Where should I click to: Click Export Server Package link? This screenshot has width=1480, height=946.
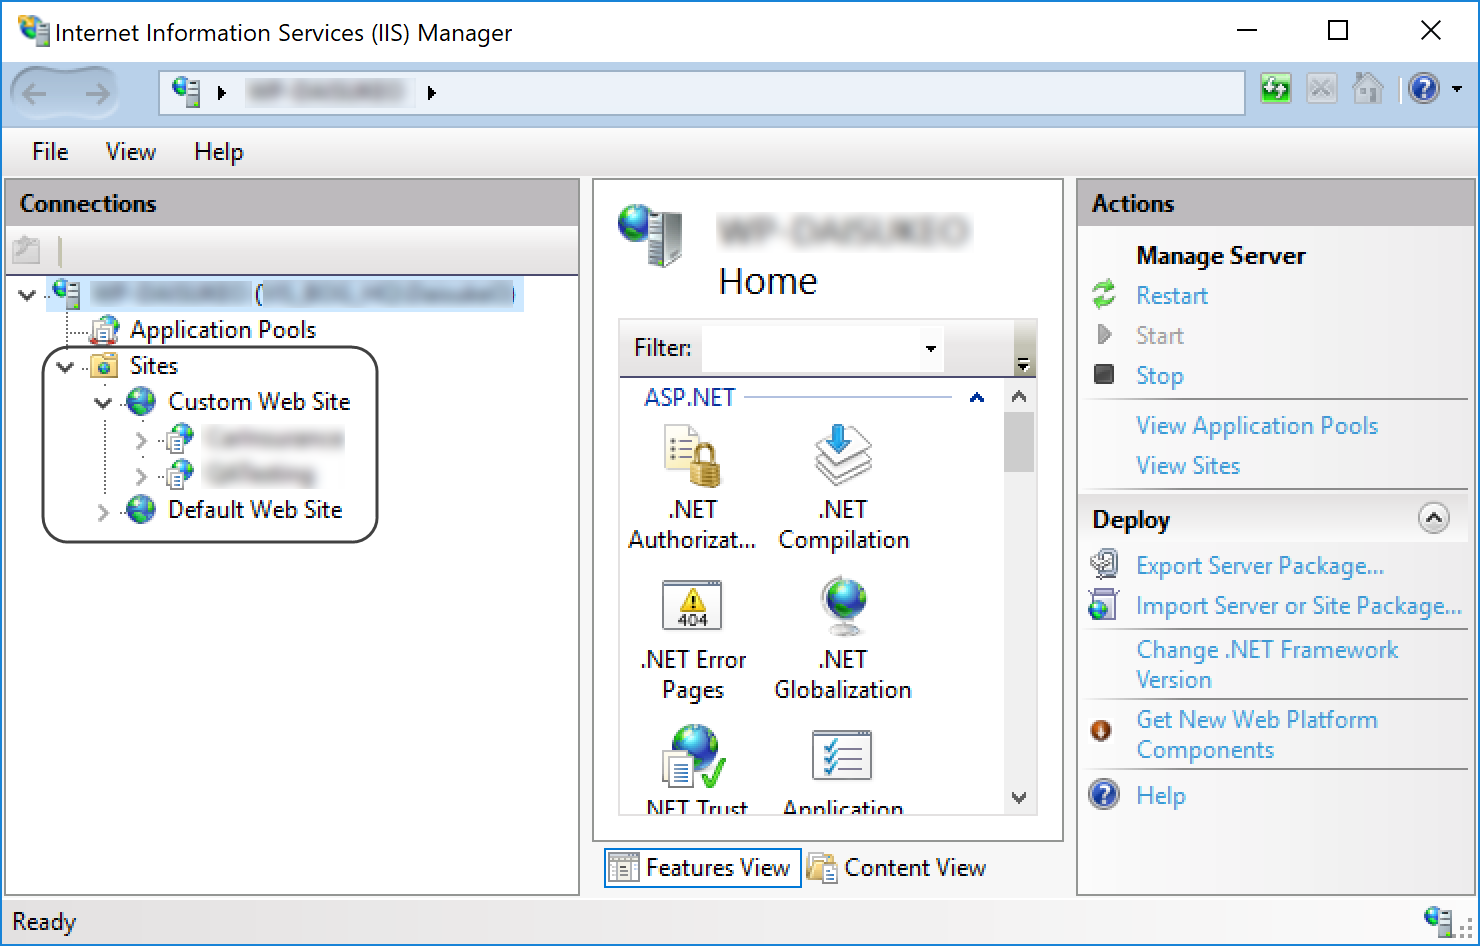pos(1260,566)
